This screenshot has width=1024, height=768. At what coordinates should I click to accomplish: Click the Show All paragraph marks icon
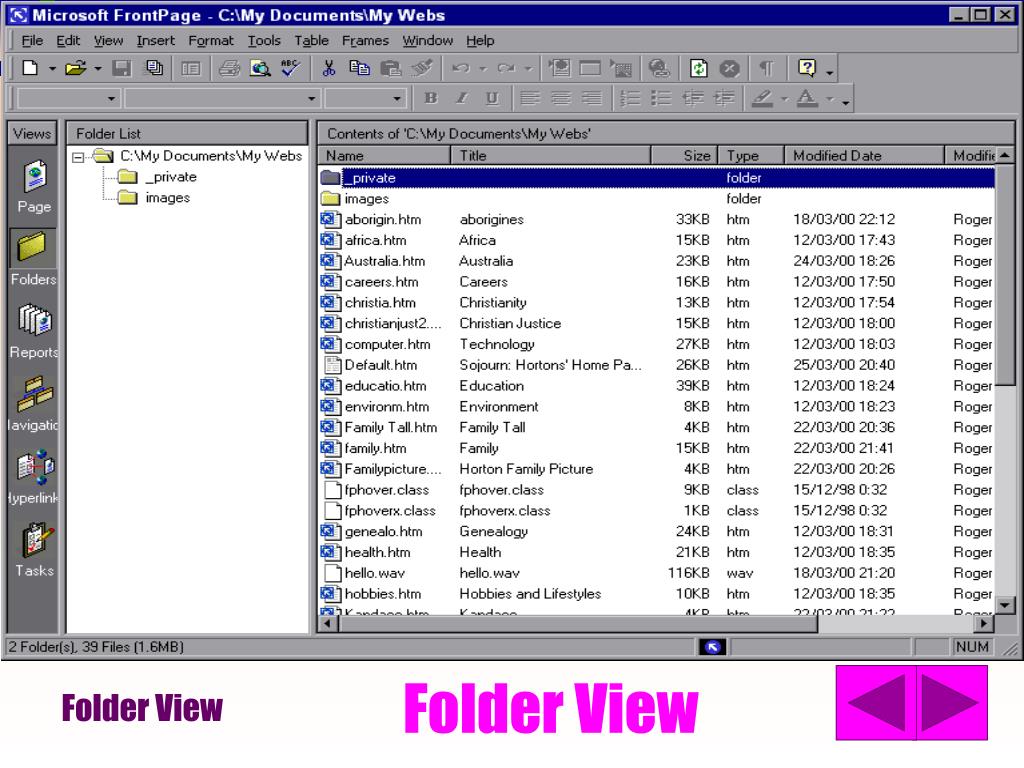(x=767, y=68)
